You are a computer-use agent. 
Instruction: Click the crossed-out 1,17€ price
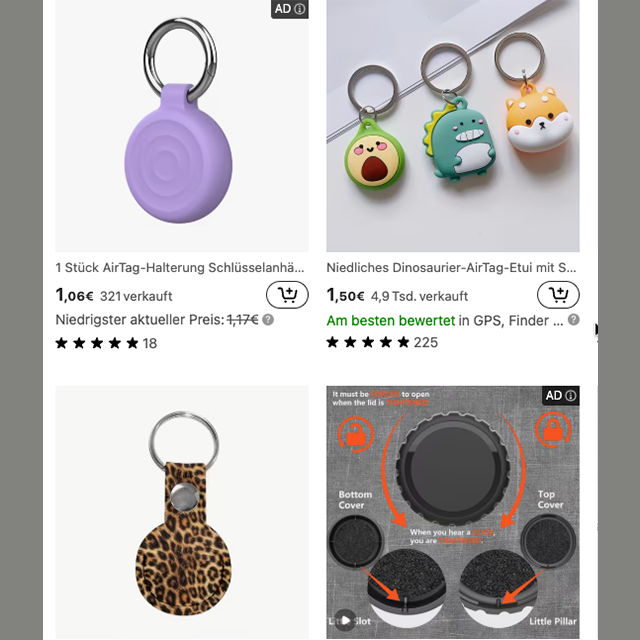[242, 320]
